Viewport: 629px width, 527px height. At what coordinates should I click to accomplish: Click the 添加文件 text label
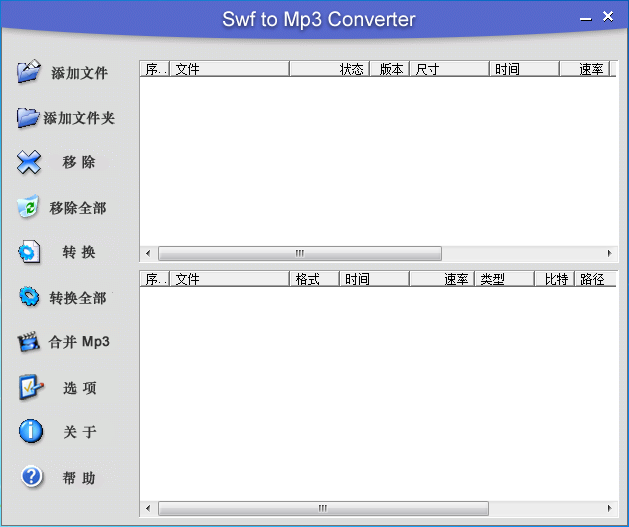click(x=79, y=73)
